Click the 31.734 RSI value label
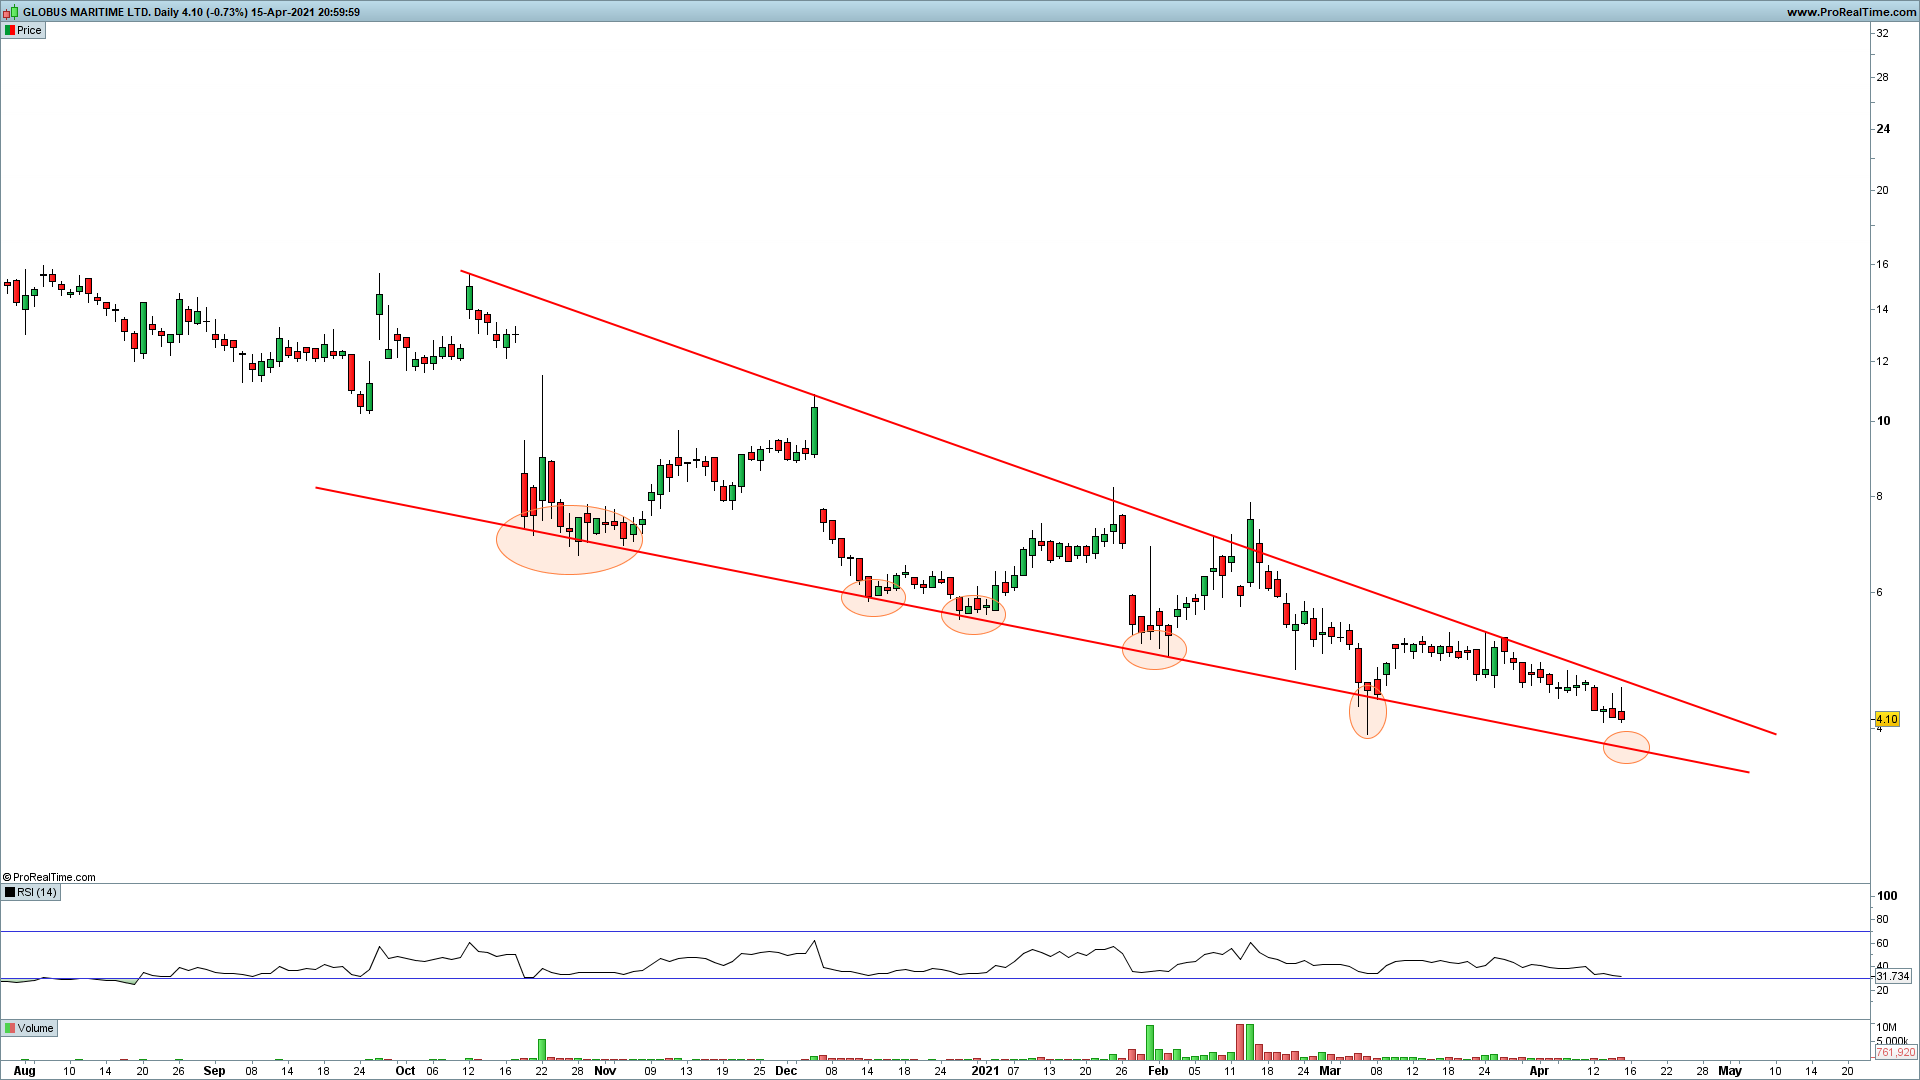 point(1892,976)
